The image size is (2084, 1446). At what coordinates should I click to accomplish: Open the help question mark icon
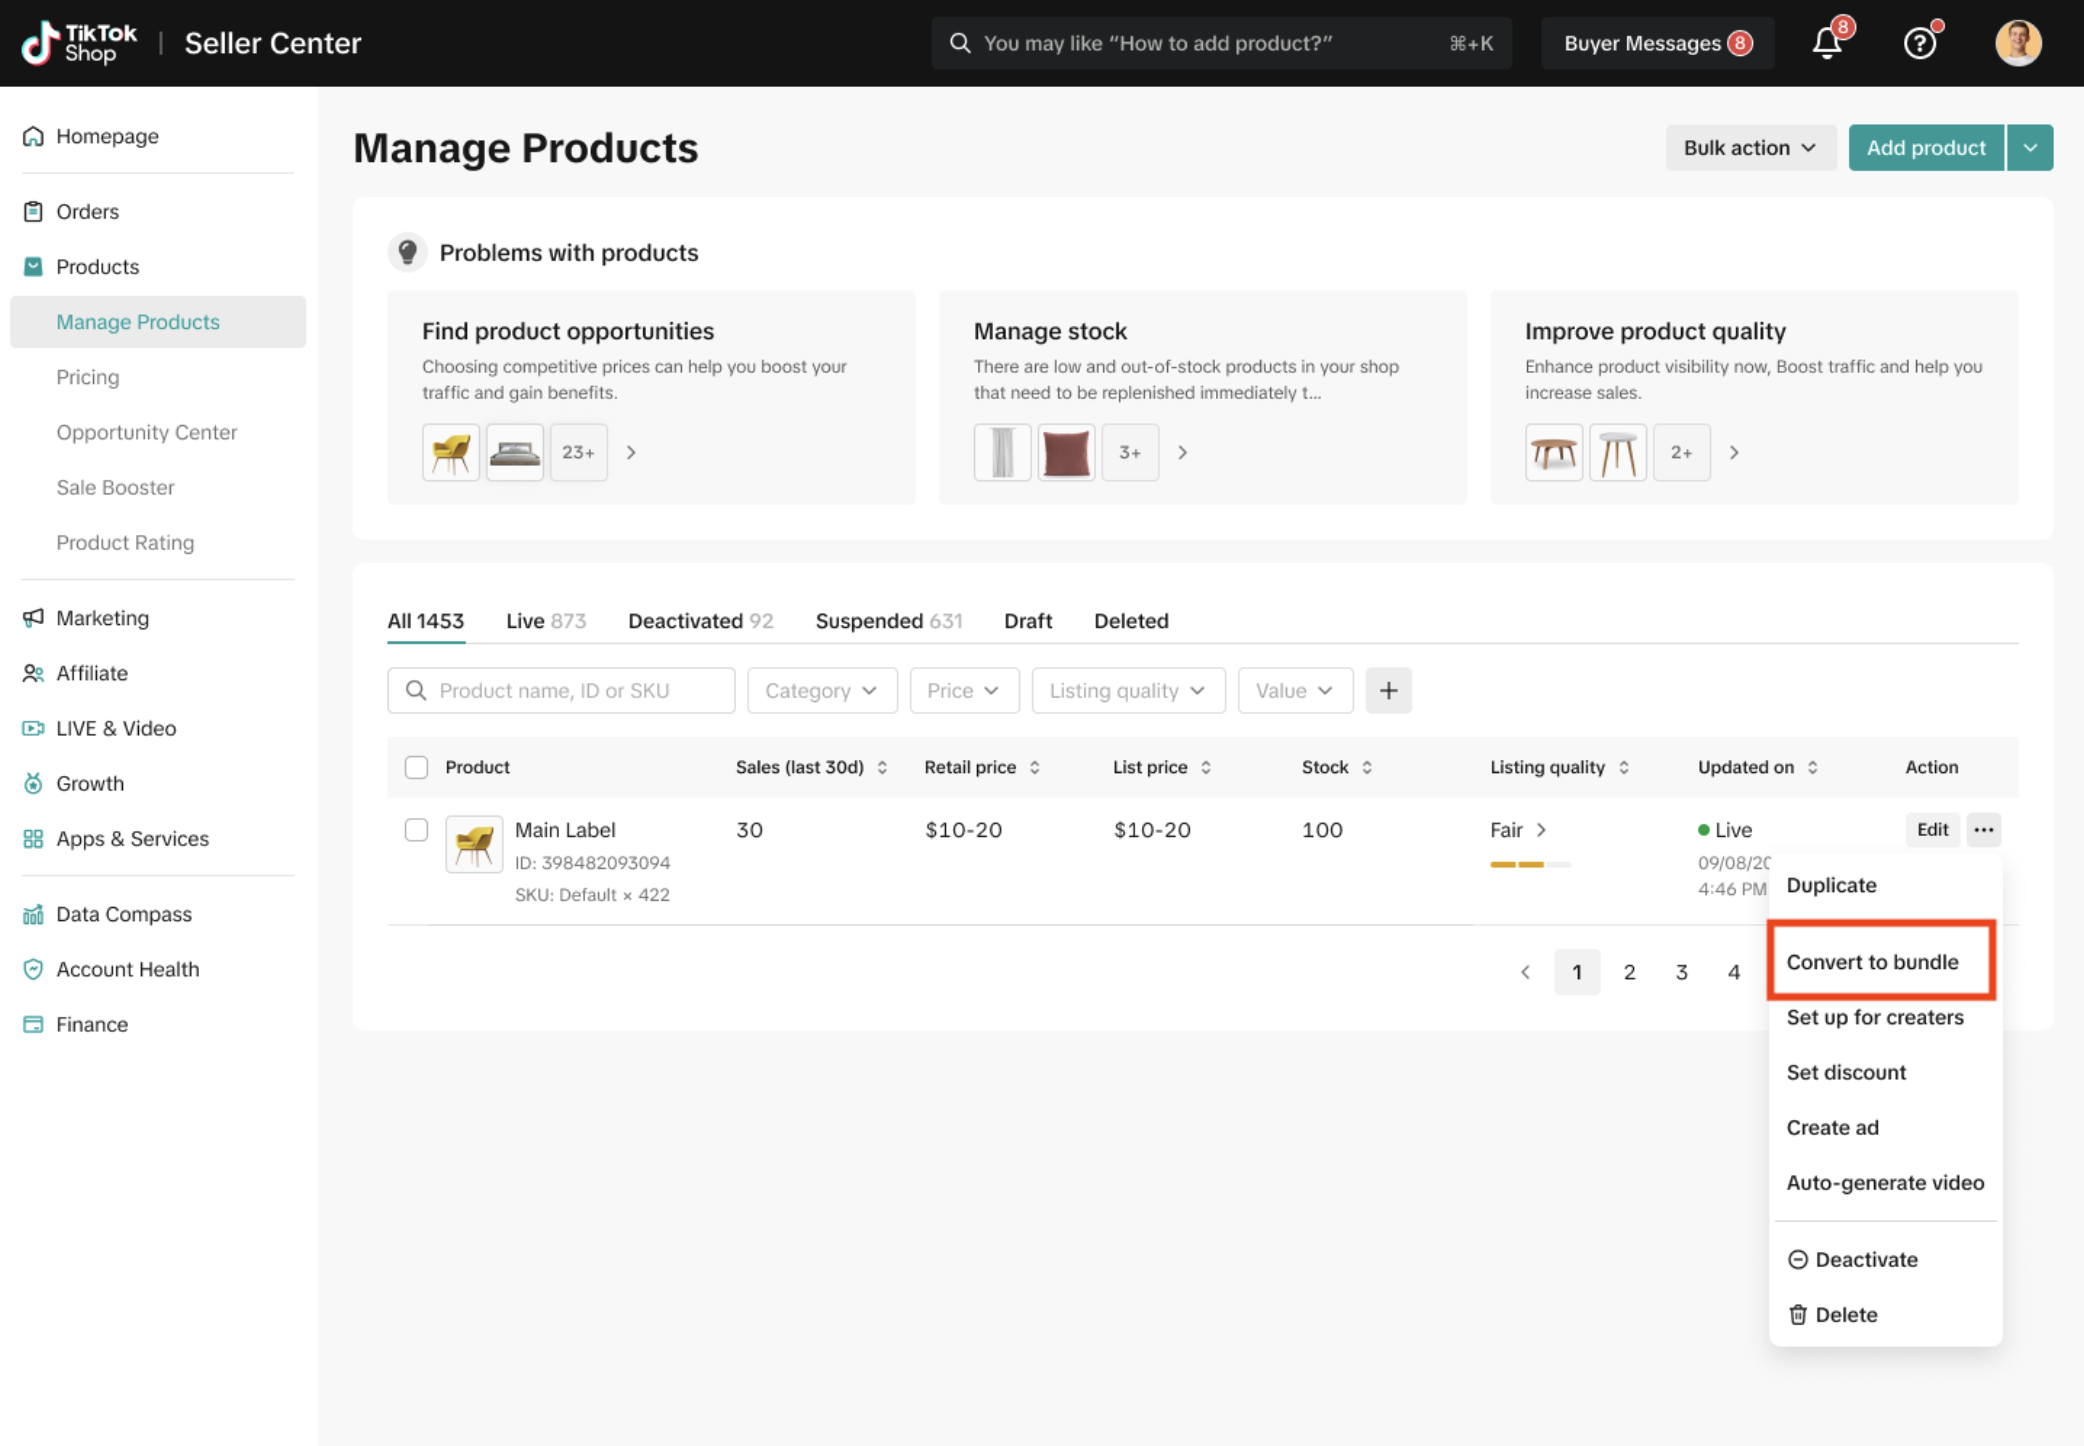coord(1919,43)
